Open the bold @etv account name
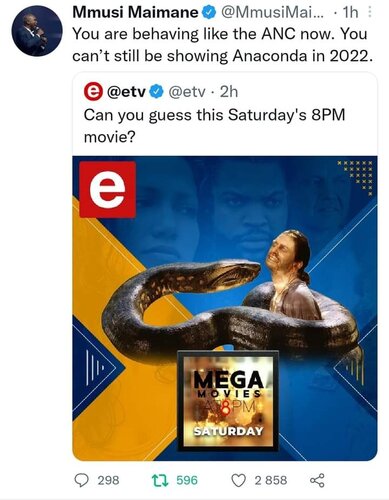Image resolution: width=389 pixels, height=500 pixels. (x=126, y=92)
